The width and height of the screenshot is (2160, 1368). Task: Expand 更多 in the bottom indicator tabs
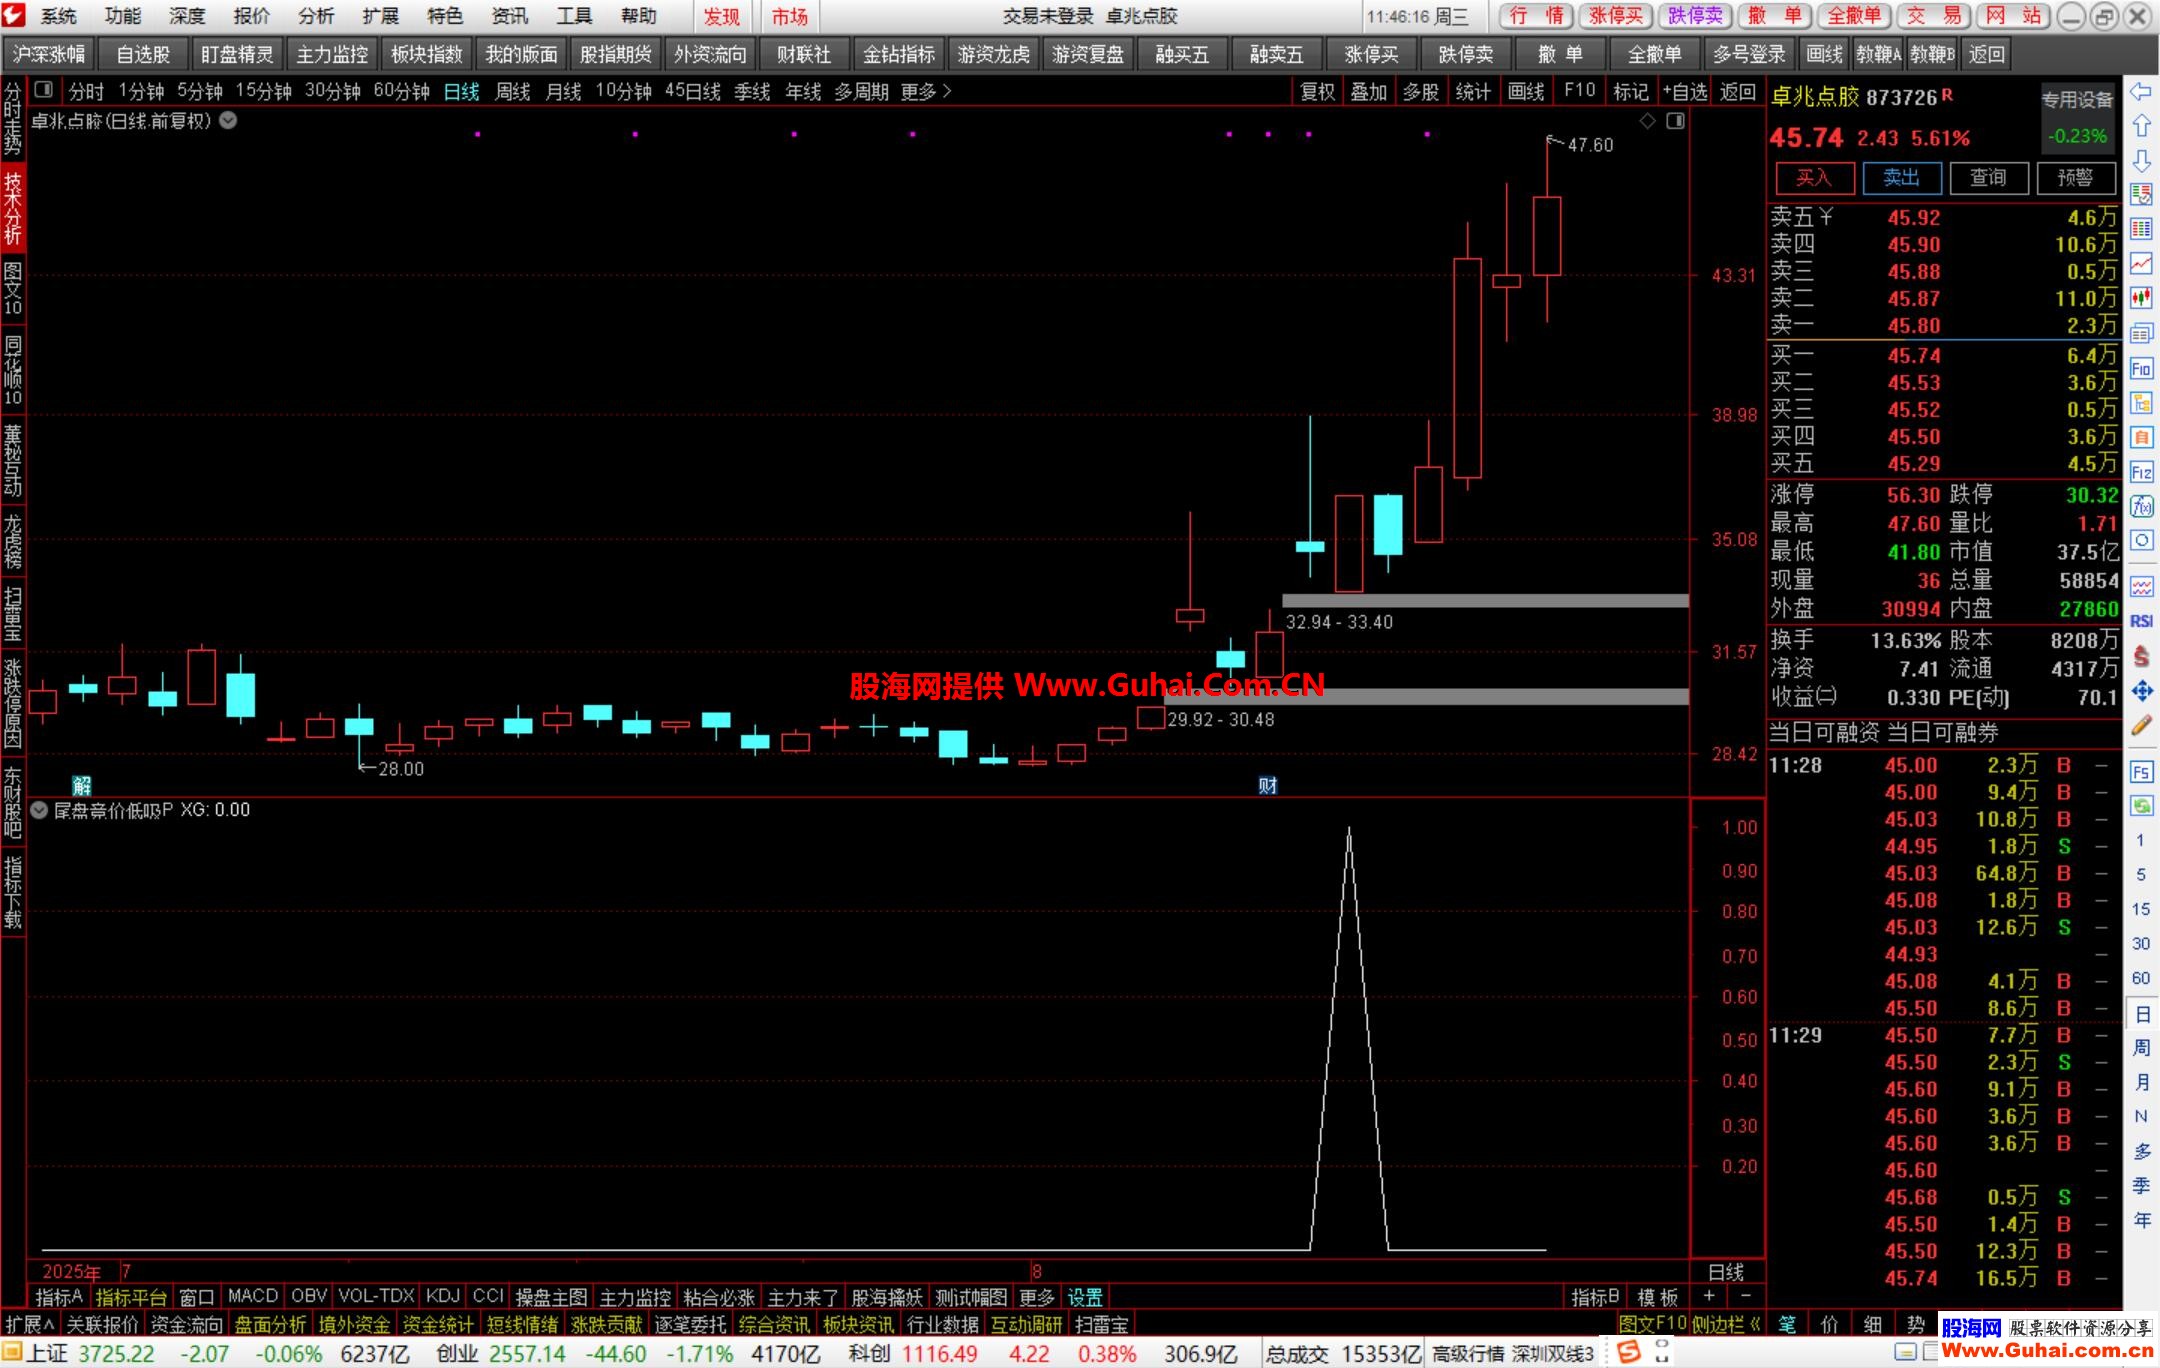pos(1036,1297)
